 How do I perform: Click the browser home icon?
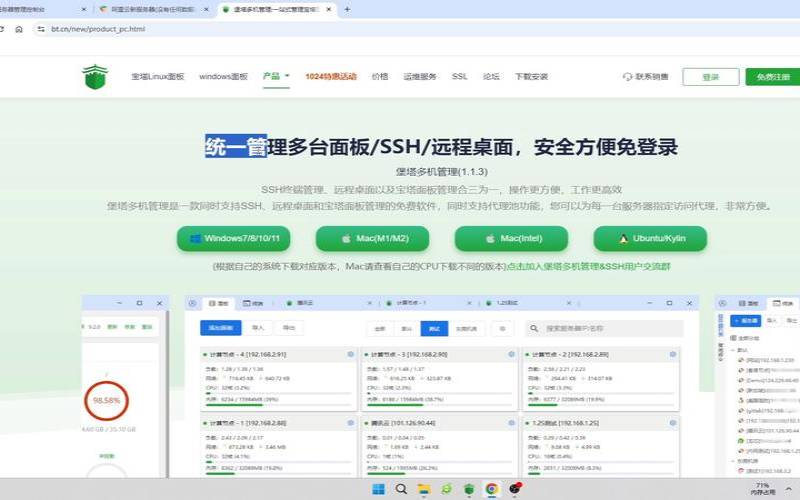19,29
